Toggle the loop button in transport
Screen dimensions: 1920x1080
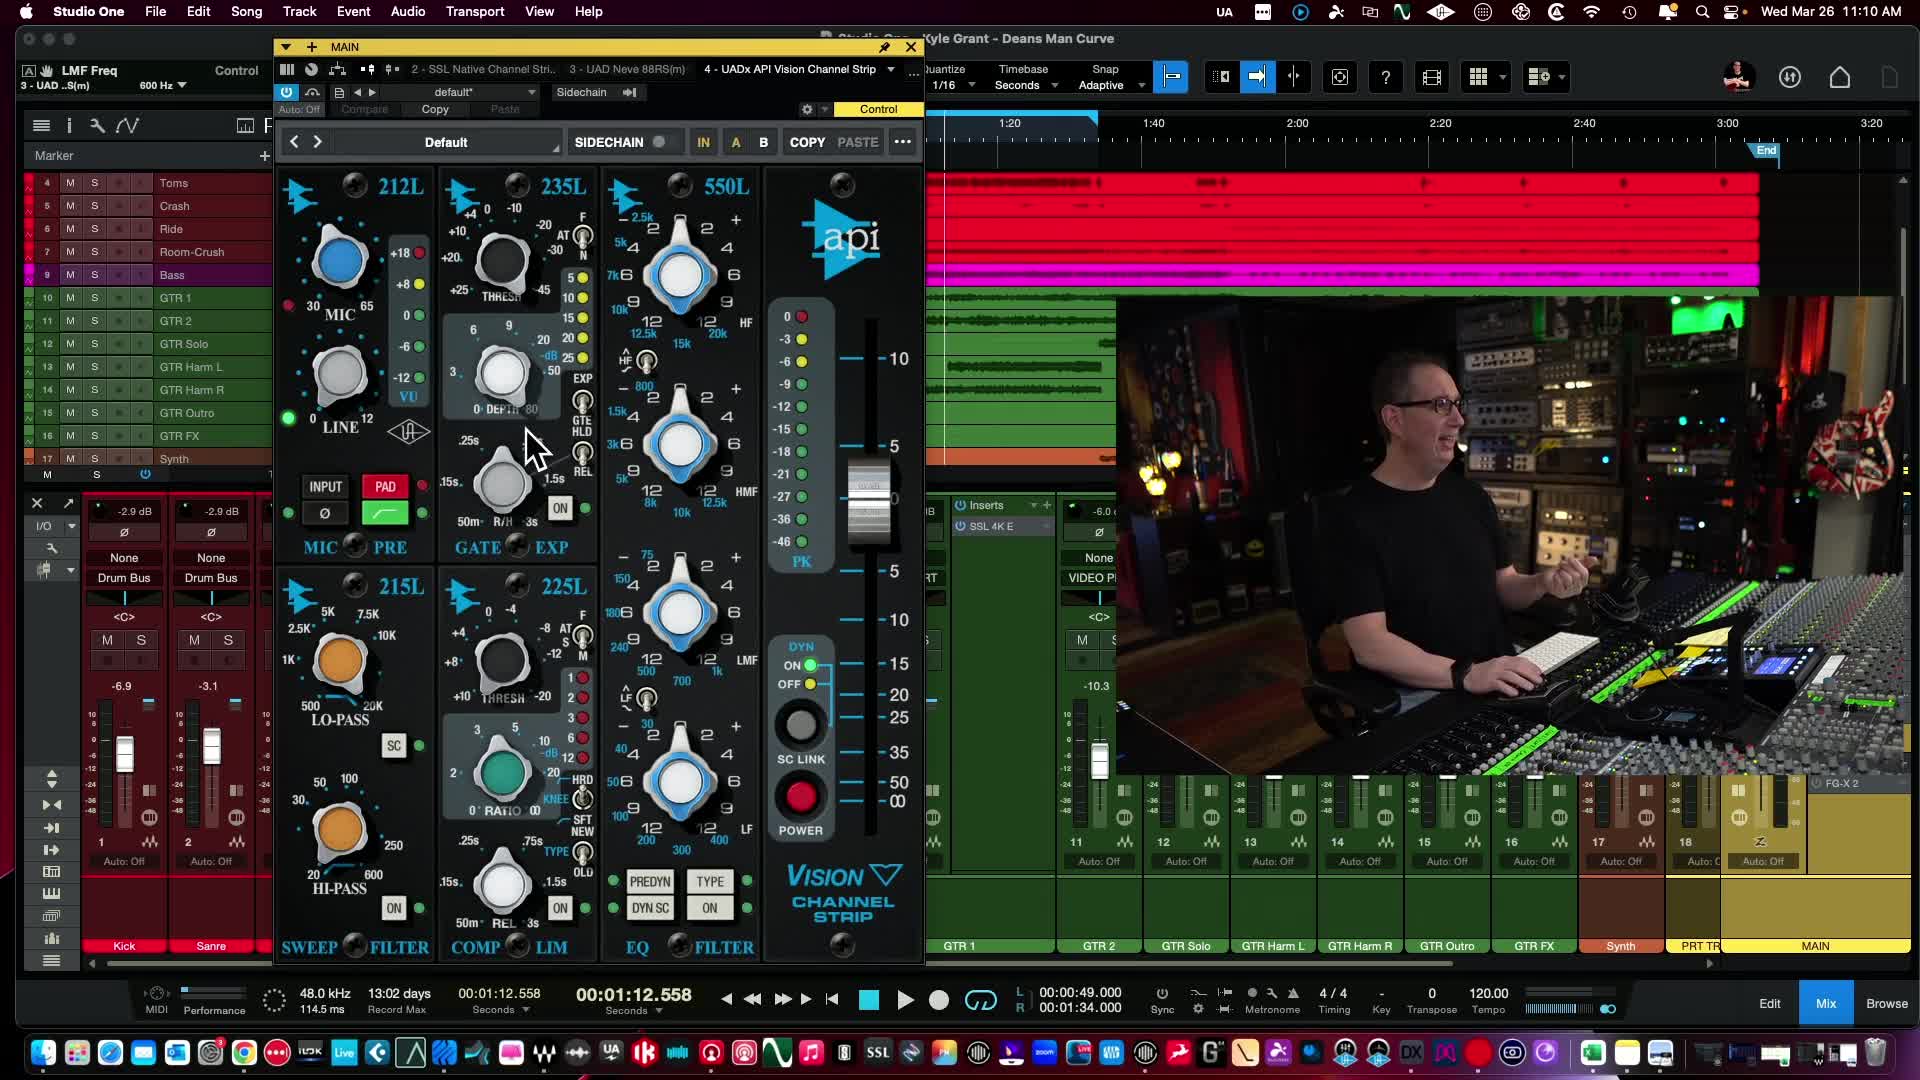click(980, 1000)
